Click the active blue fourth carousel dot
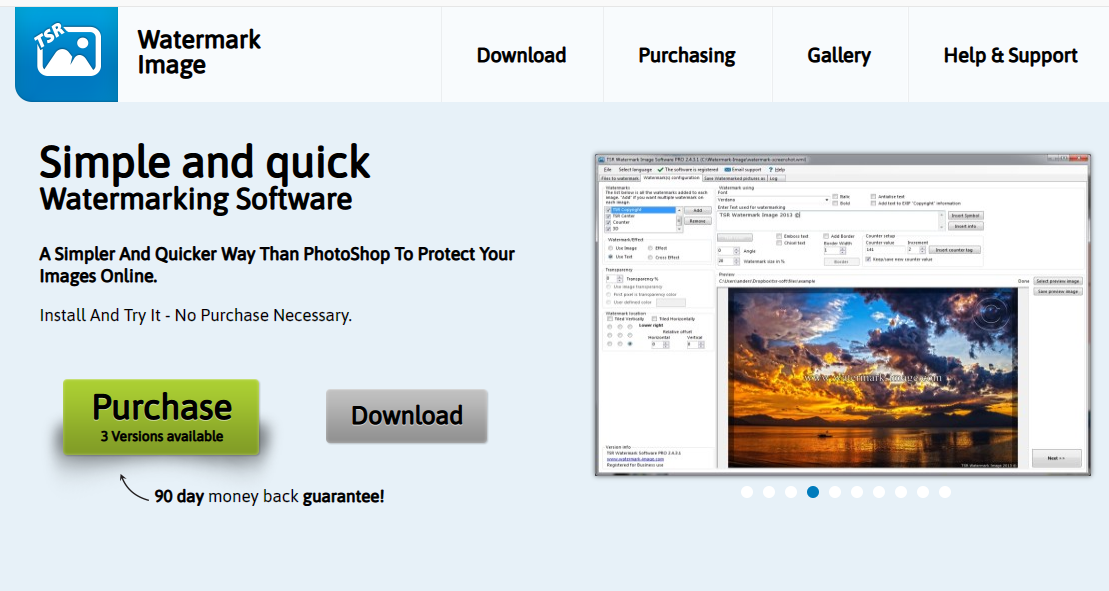Viewport: 1109px width, 591px height. (x=813, y=492)
